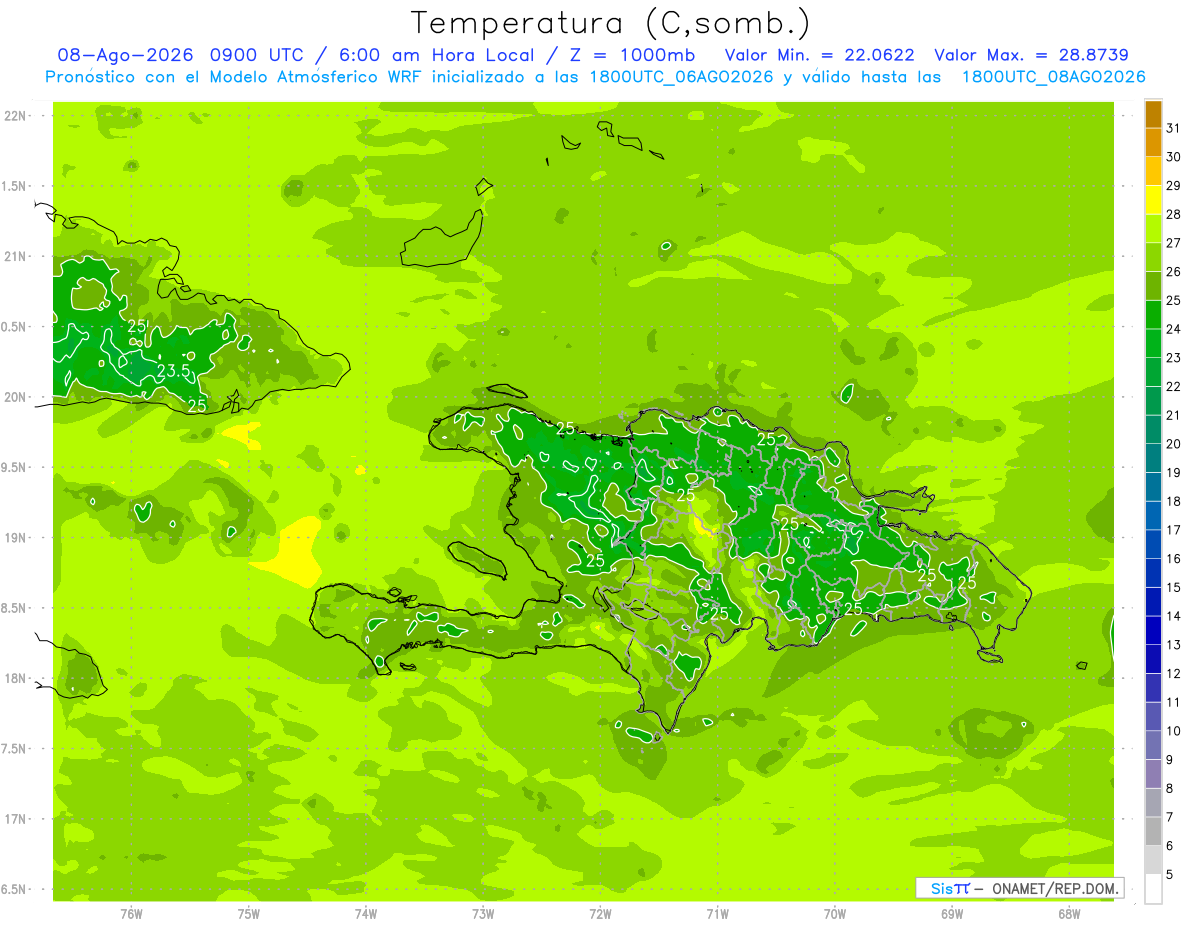
Task: Click the colorbar label "27"
Action: pos(1174,243)
